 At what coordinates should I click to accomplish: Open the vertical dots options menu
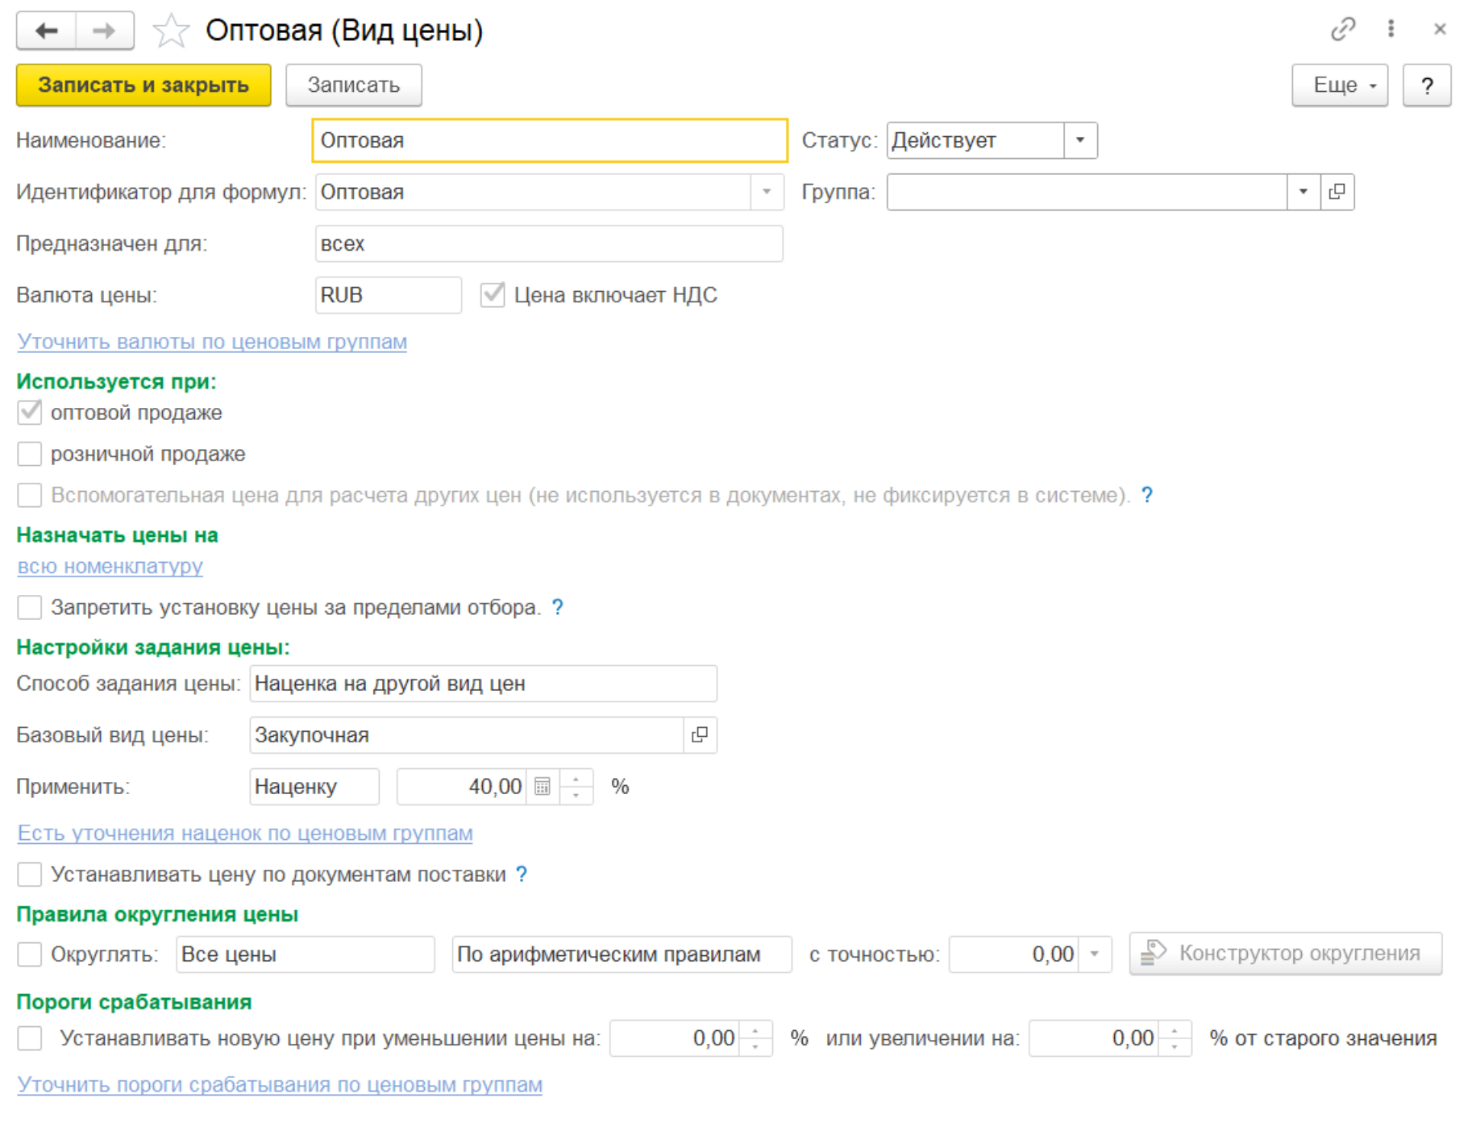click(1390, 29)
